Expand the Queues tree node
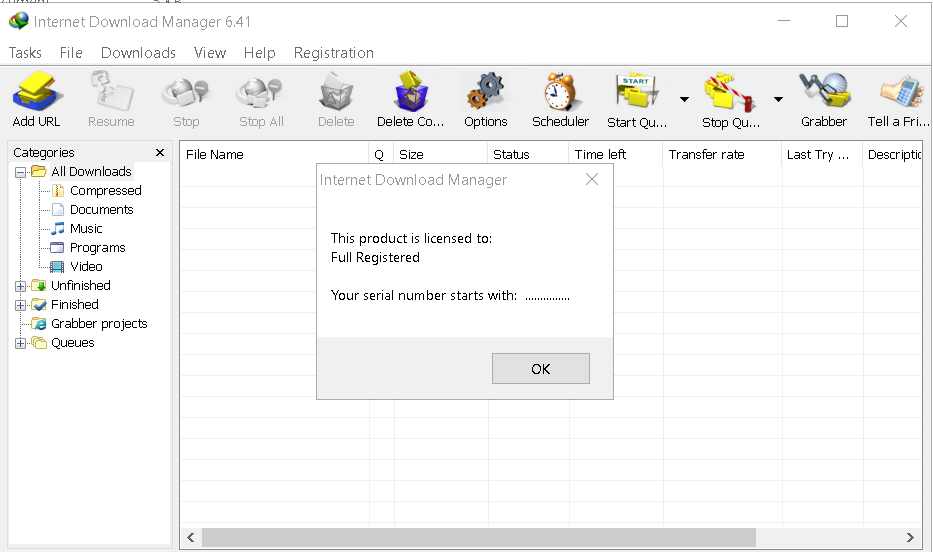Image resolution: width=933 pixels, height=552 pixels. 20,343
